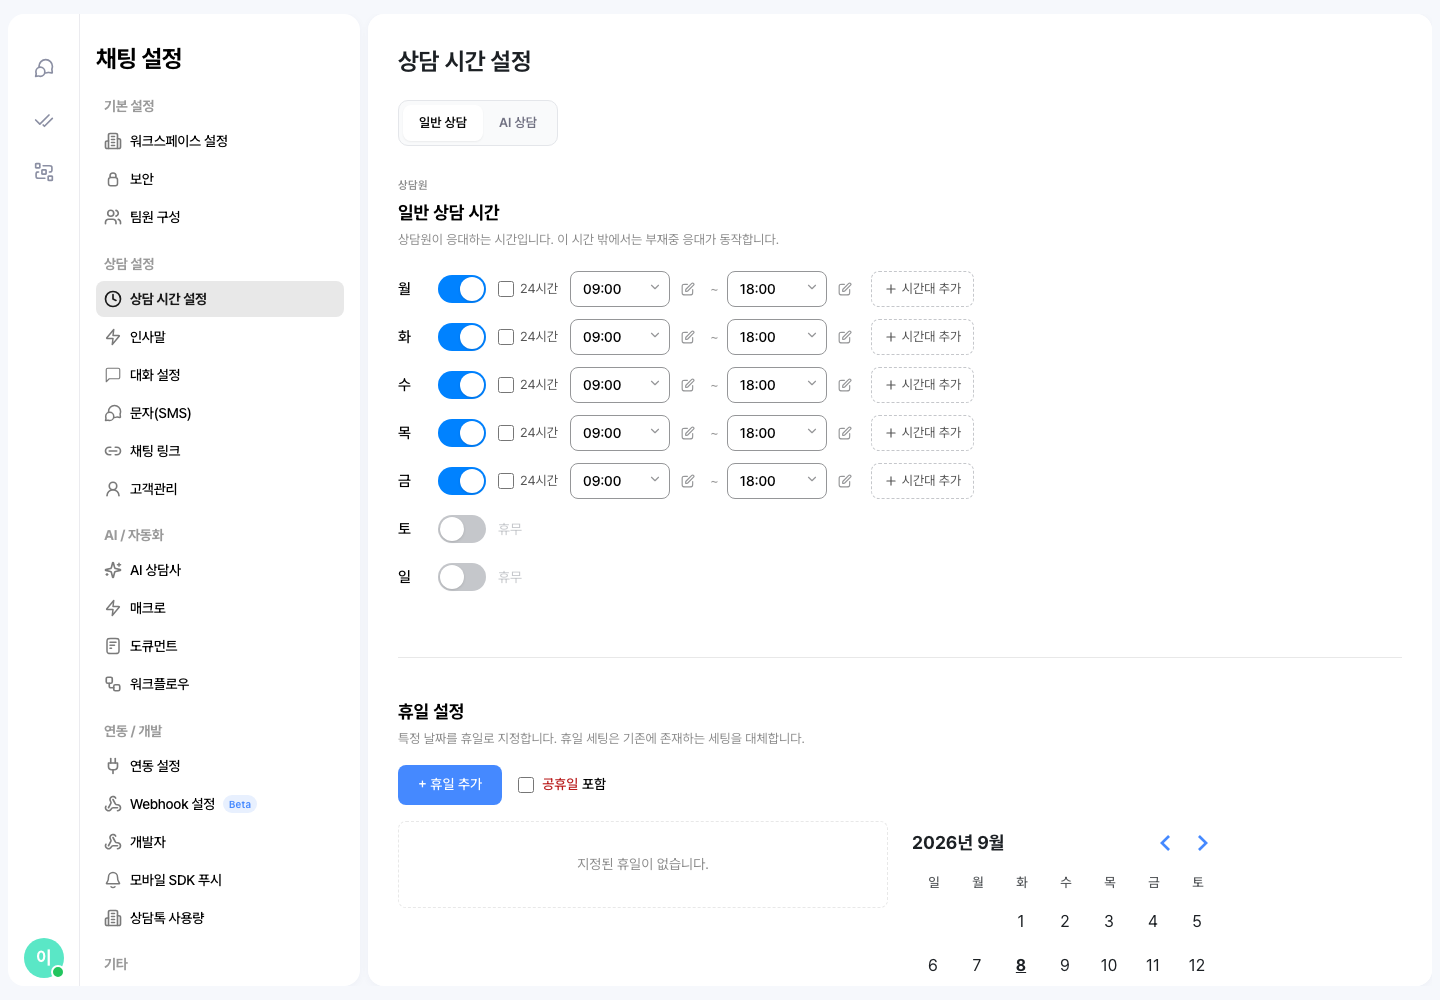Open the workflow icon in left rail

pos(44,172)
